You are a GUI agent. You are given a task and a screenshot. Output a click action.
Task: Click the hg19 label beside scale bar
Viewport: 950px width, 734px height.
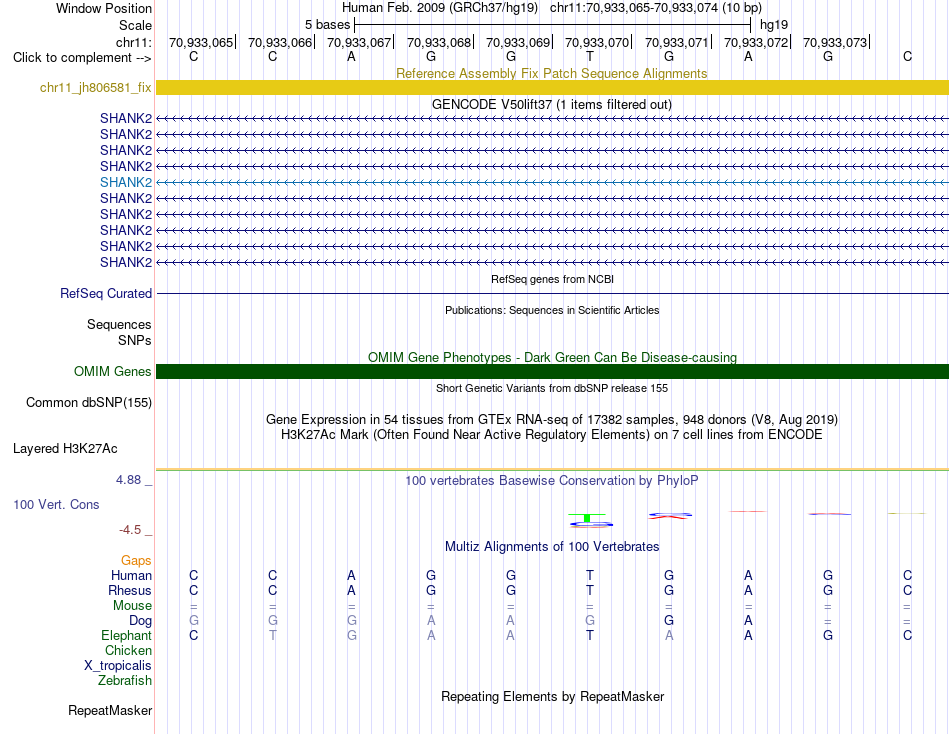pos(774,25)
